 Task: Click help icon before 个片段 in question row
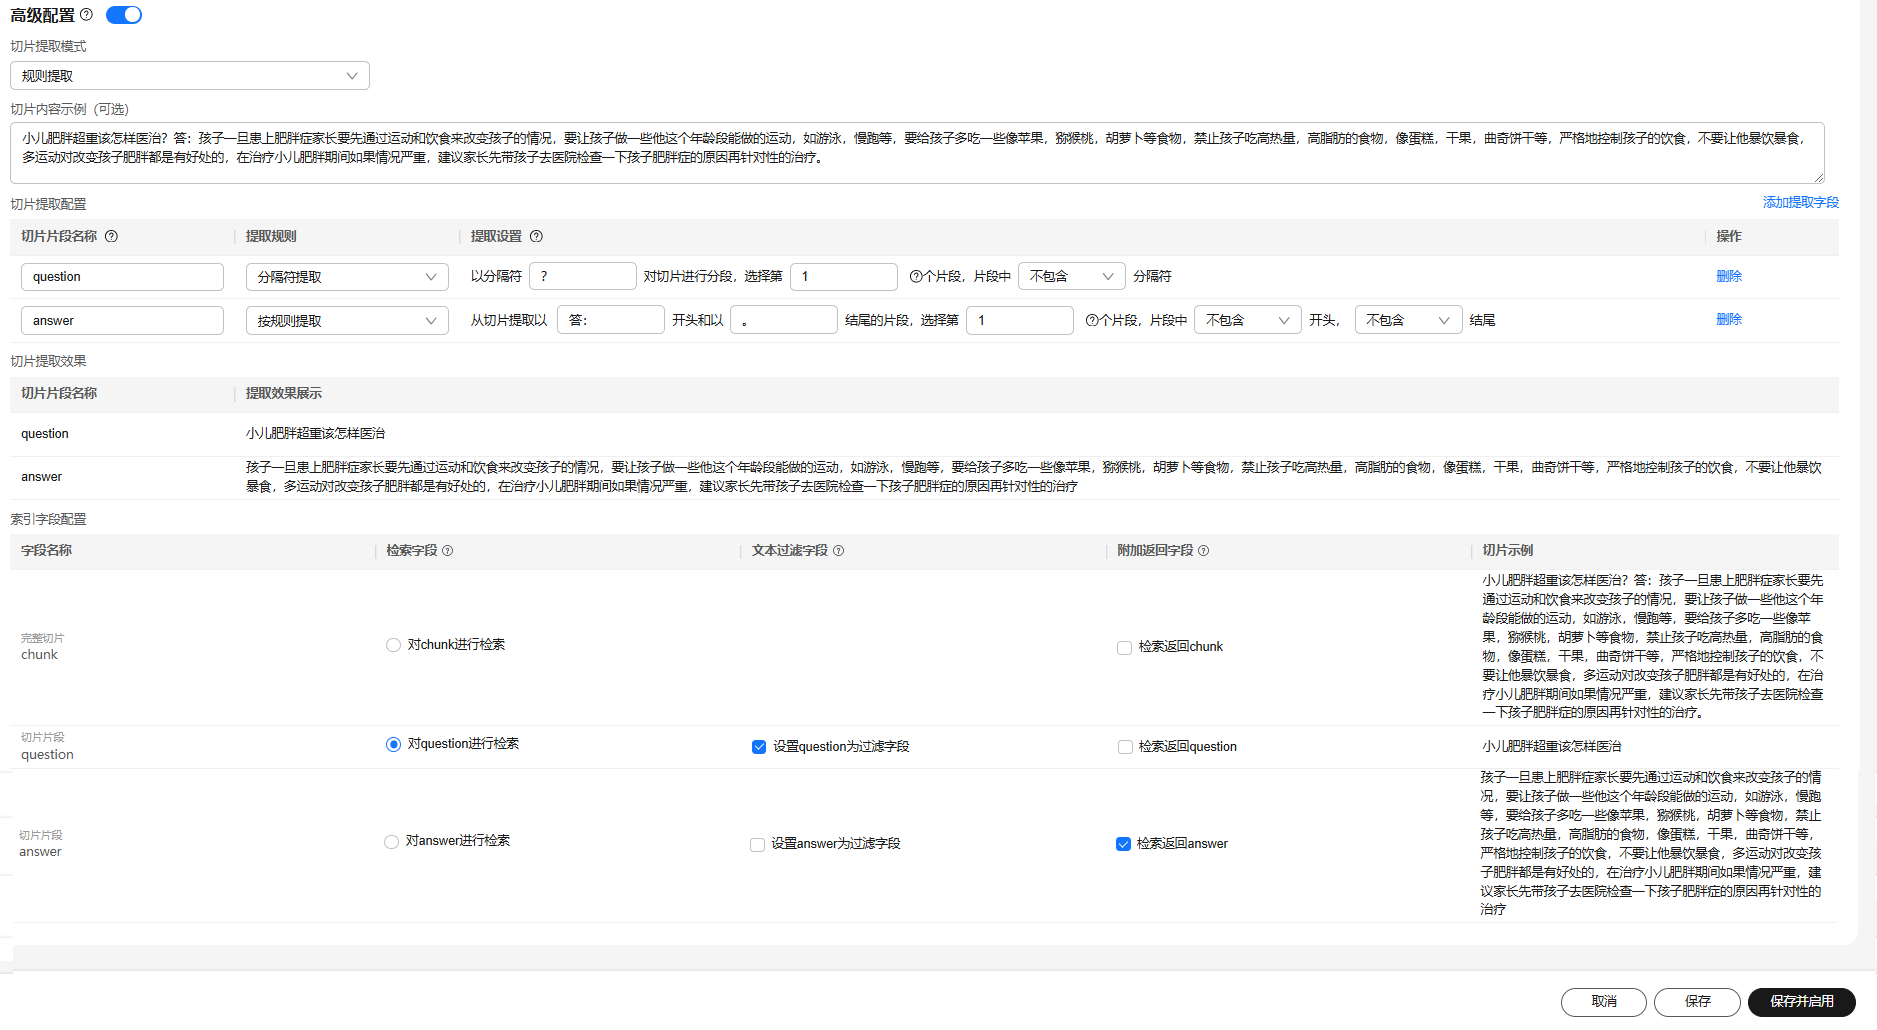coord(915,277)
